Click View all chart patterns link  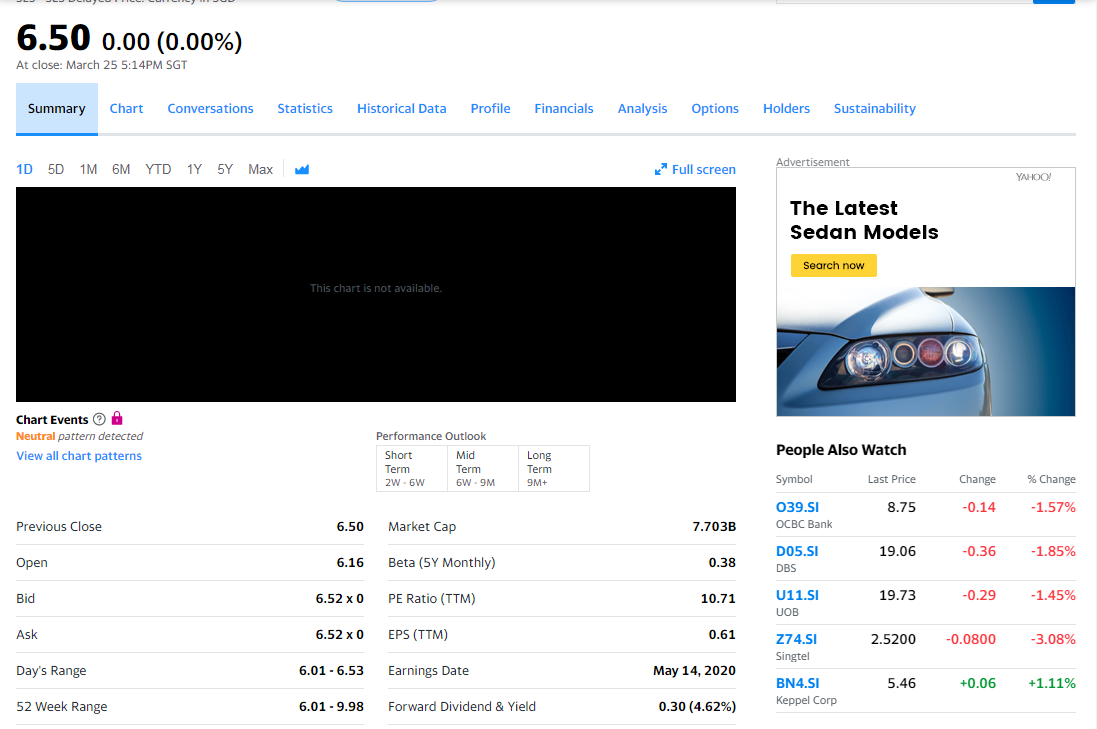(x=79, y=455)
